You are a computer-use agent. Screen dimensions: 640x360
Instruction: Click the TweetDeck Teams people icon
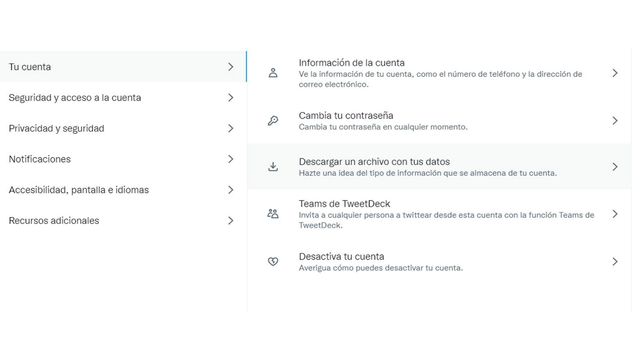click(273, 213)
